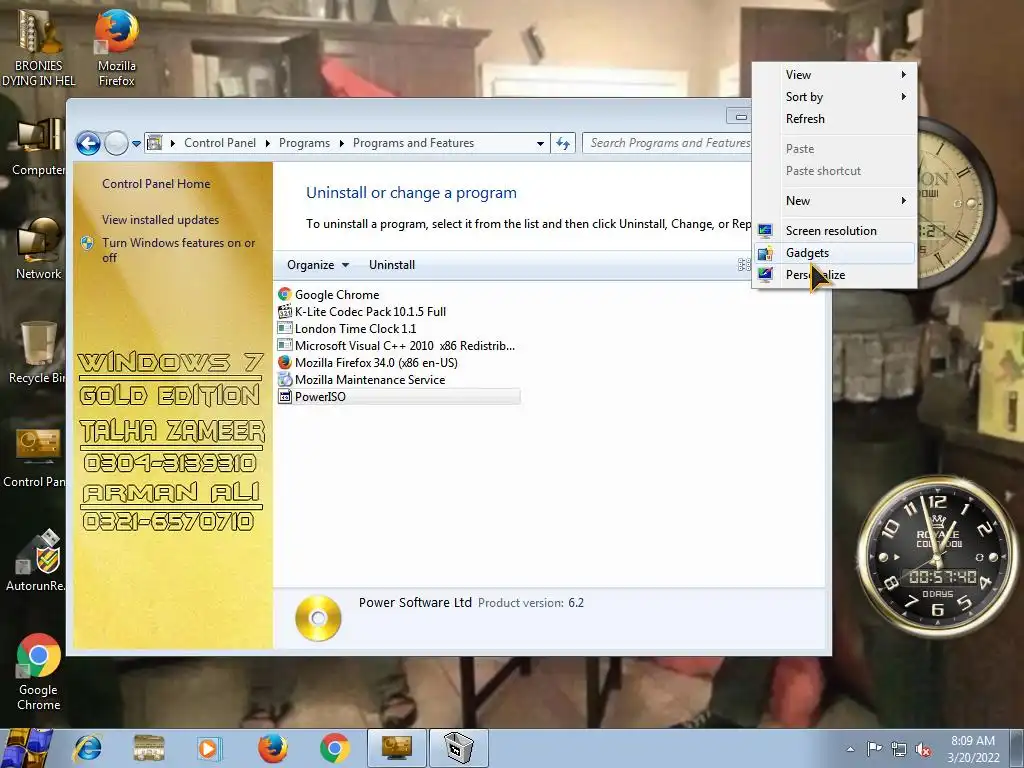Click Control Panel in the breadcrumb
This screenshot has width=1024, height=768.
[x=220, y=143]
